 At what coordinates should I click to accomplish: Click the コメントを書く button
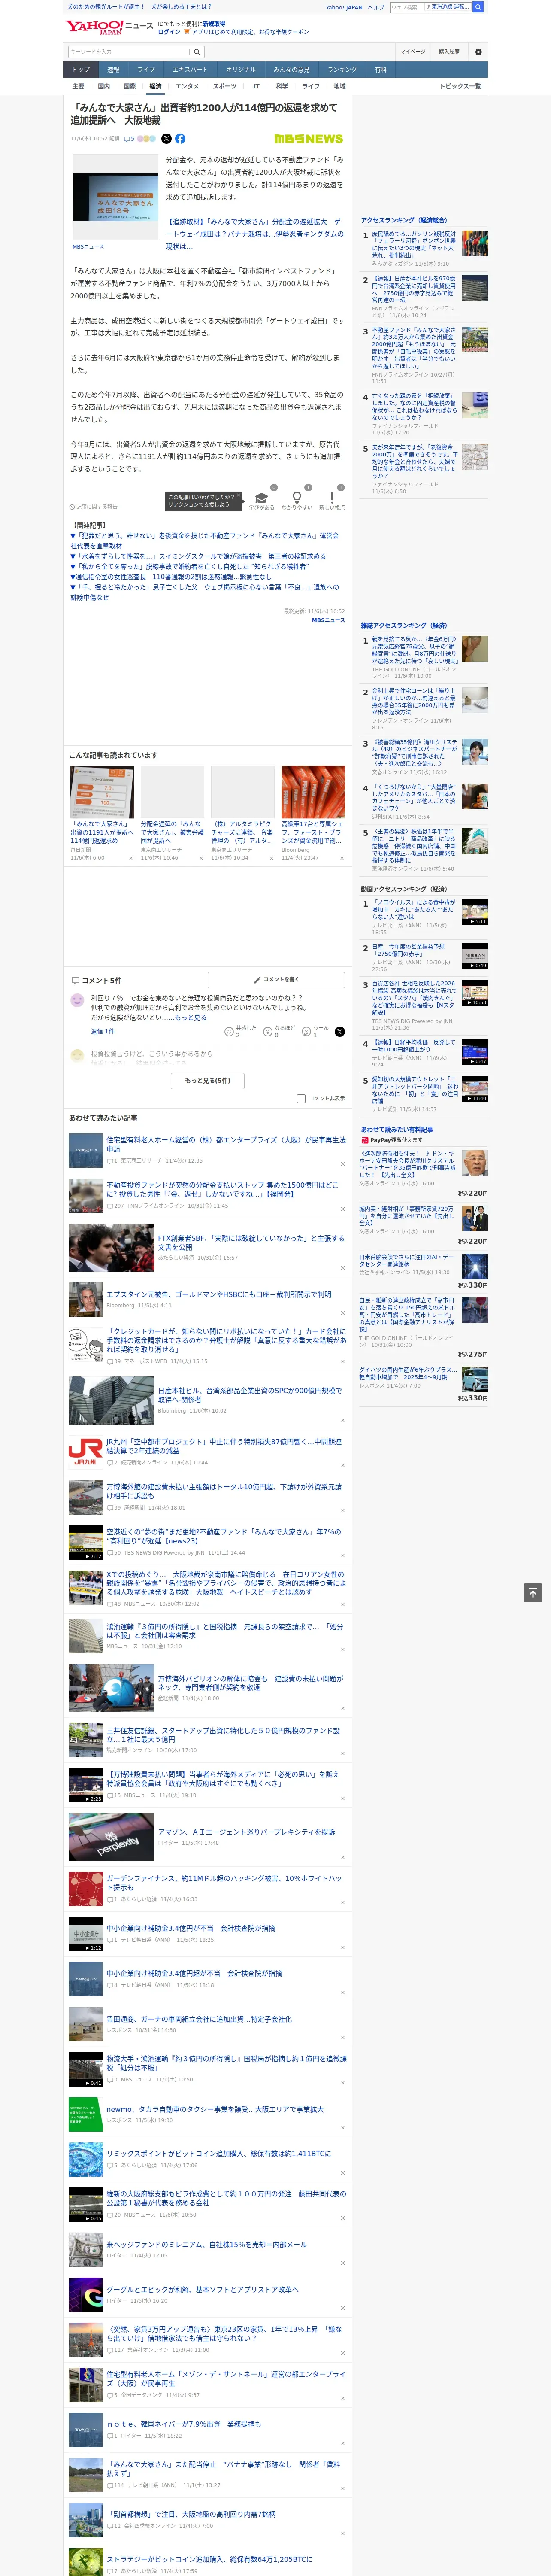(276, 980)
